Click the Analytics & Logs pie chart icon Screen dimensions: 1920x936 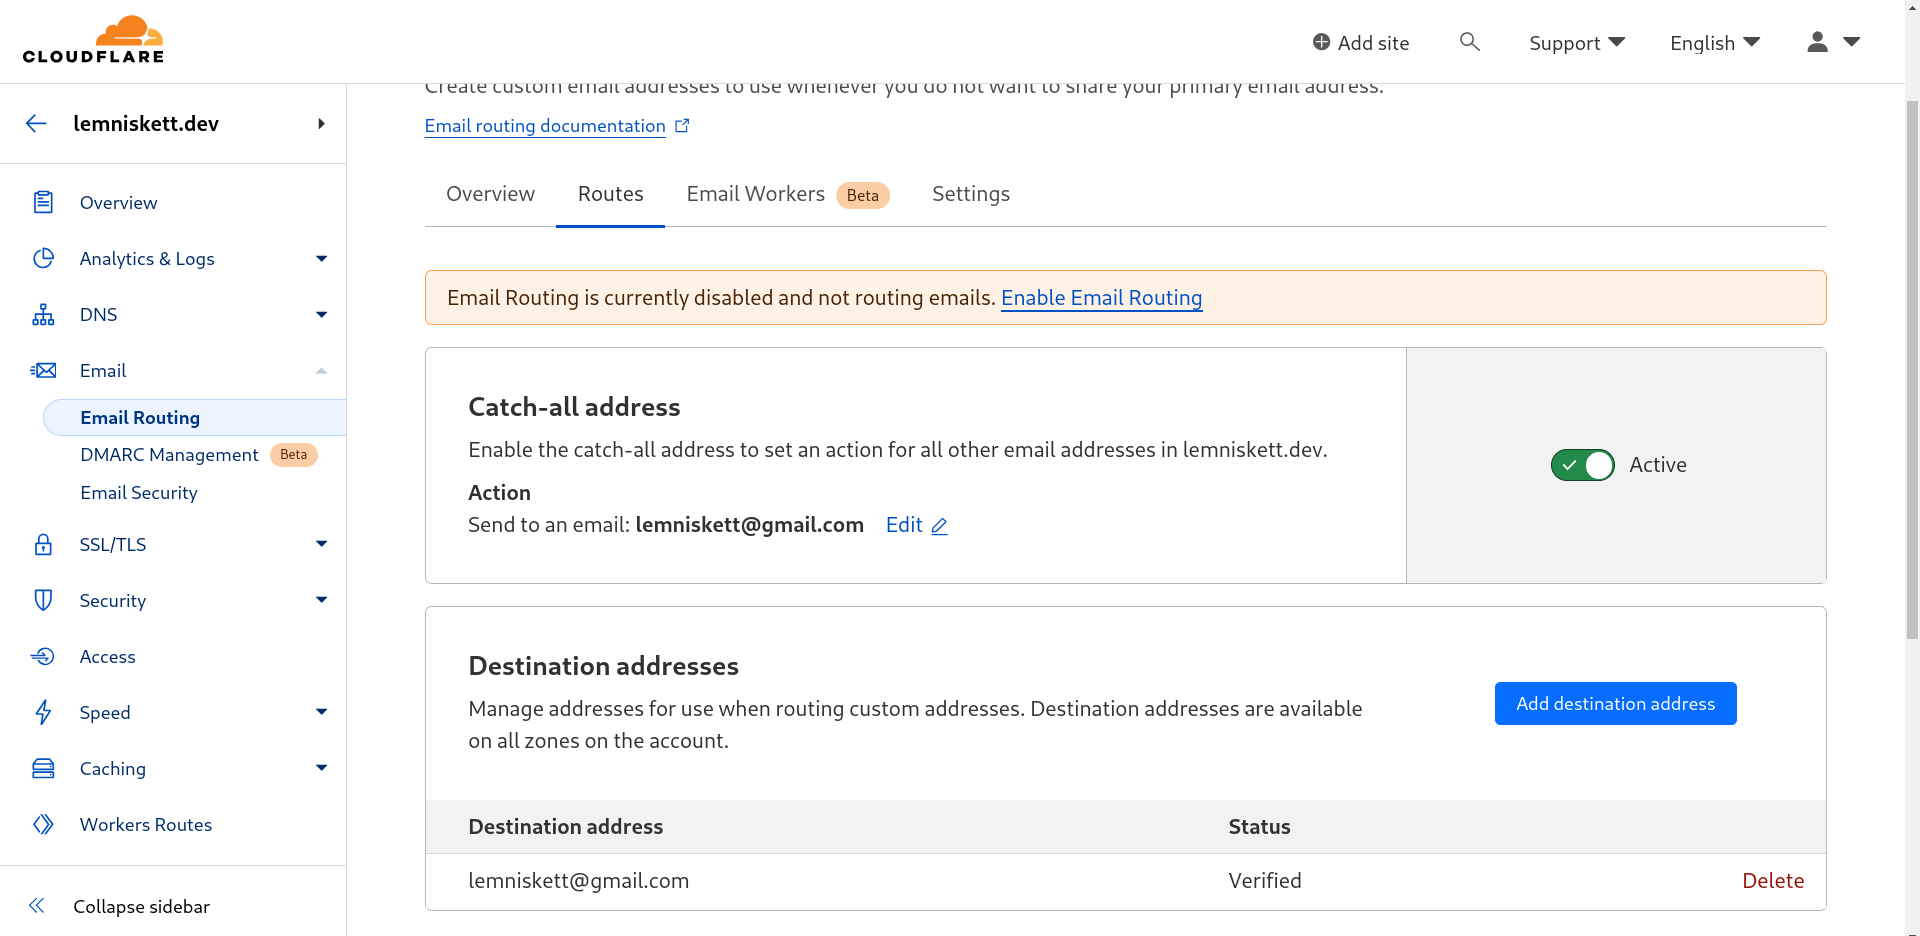43,258
